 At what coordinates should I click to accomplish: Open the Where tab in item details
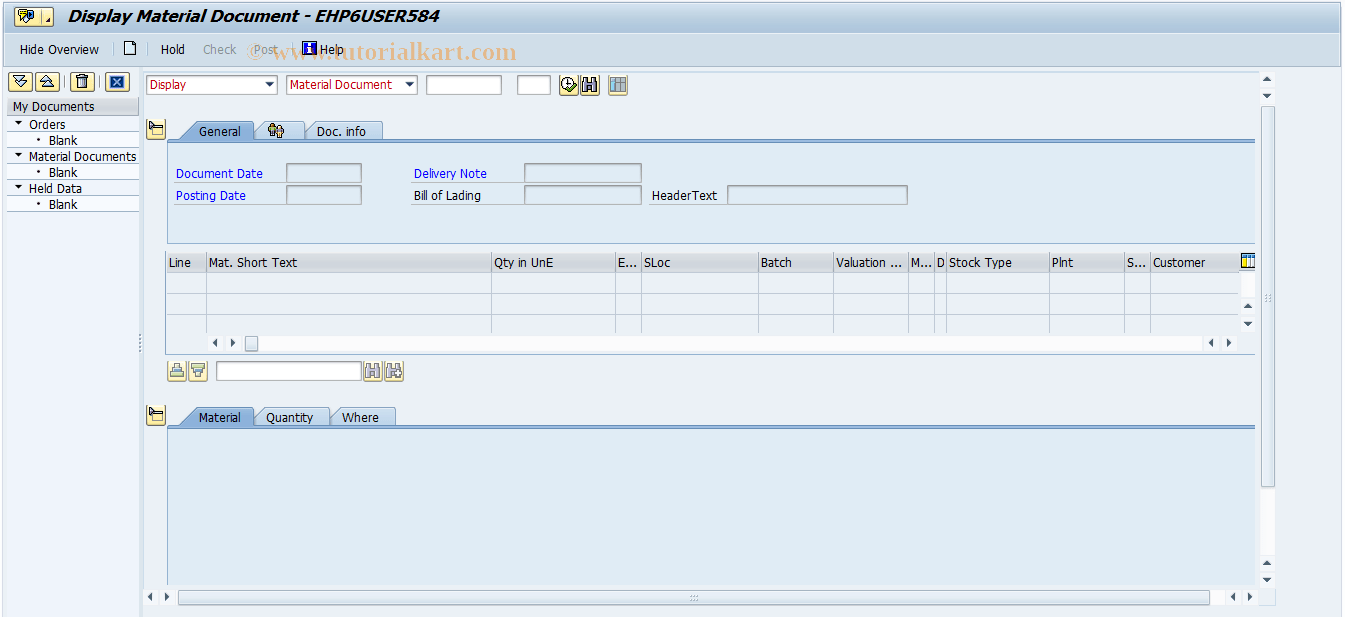(x=362, y=417)
